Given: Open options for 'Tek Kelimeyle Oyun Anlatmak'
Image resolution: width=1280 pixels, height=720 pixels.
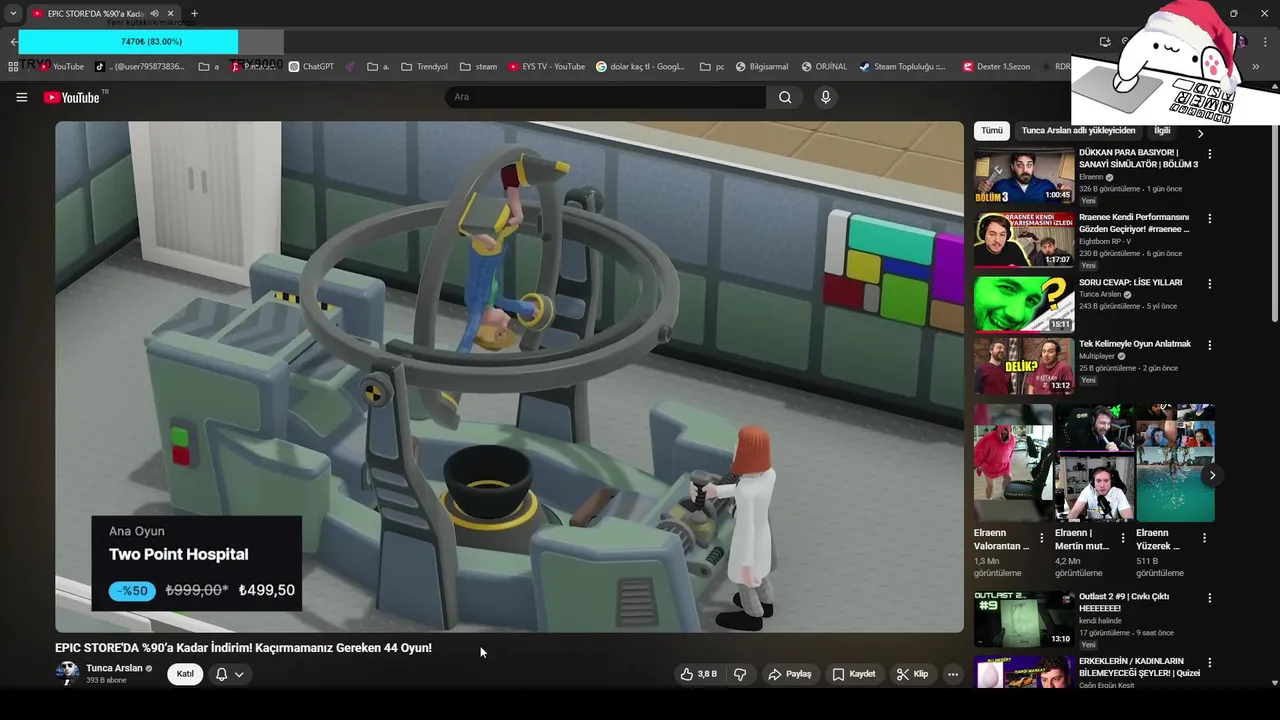Looking at the screenshot, I should [x=1209, y=345].
